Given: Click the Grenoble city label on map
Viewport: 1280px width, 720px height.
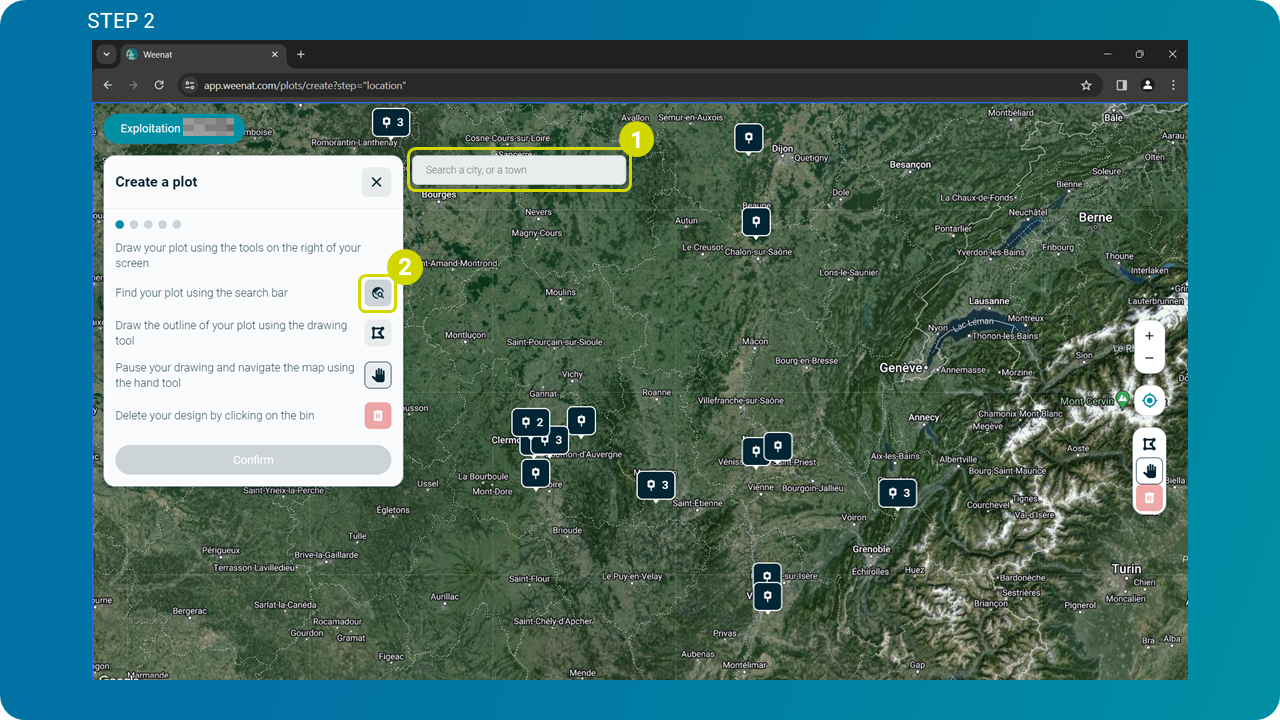Looking at the screenshot, I should 871,549.
